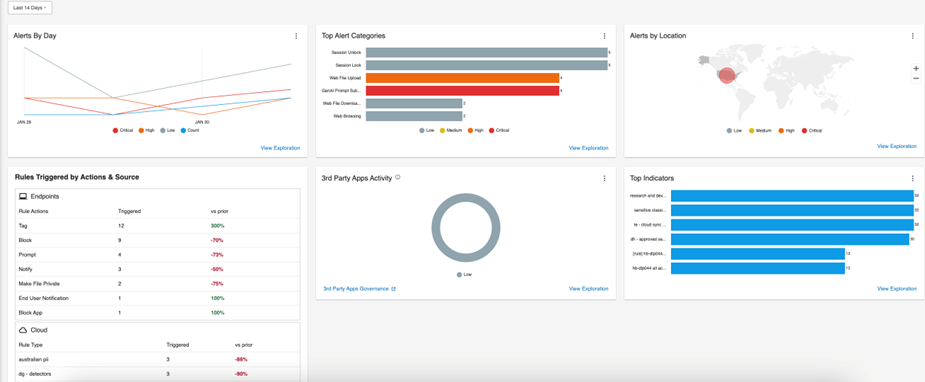Toggle the Critical series in Alerts By Day legend
The height and width of the screenshot is (382, 925).
click(x=123, y=130)
